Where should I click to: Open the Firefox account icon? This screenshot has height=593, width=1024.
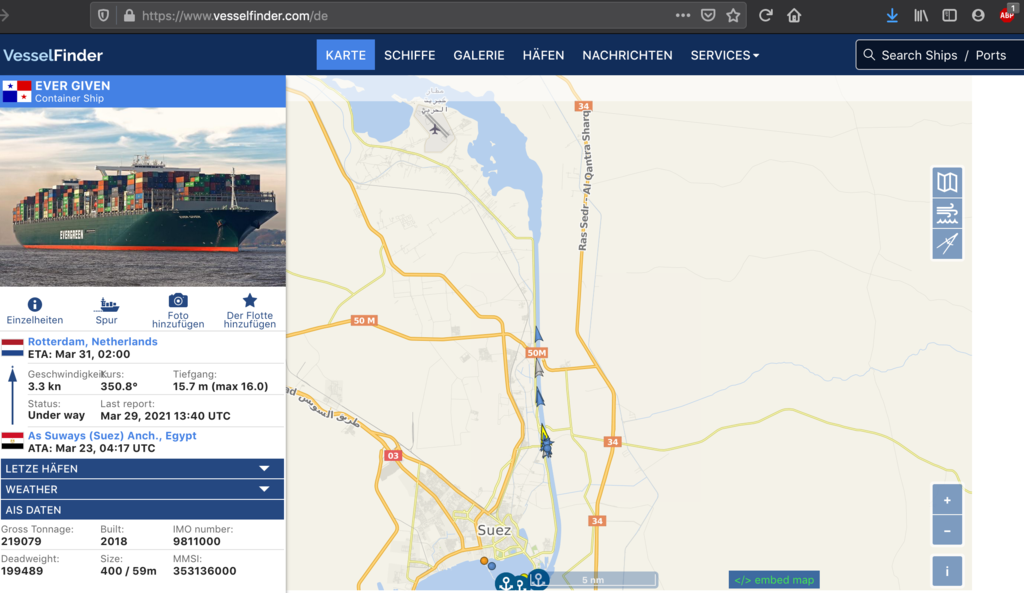[978, 16]
